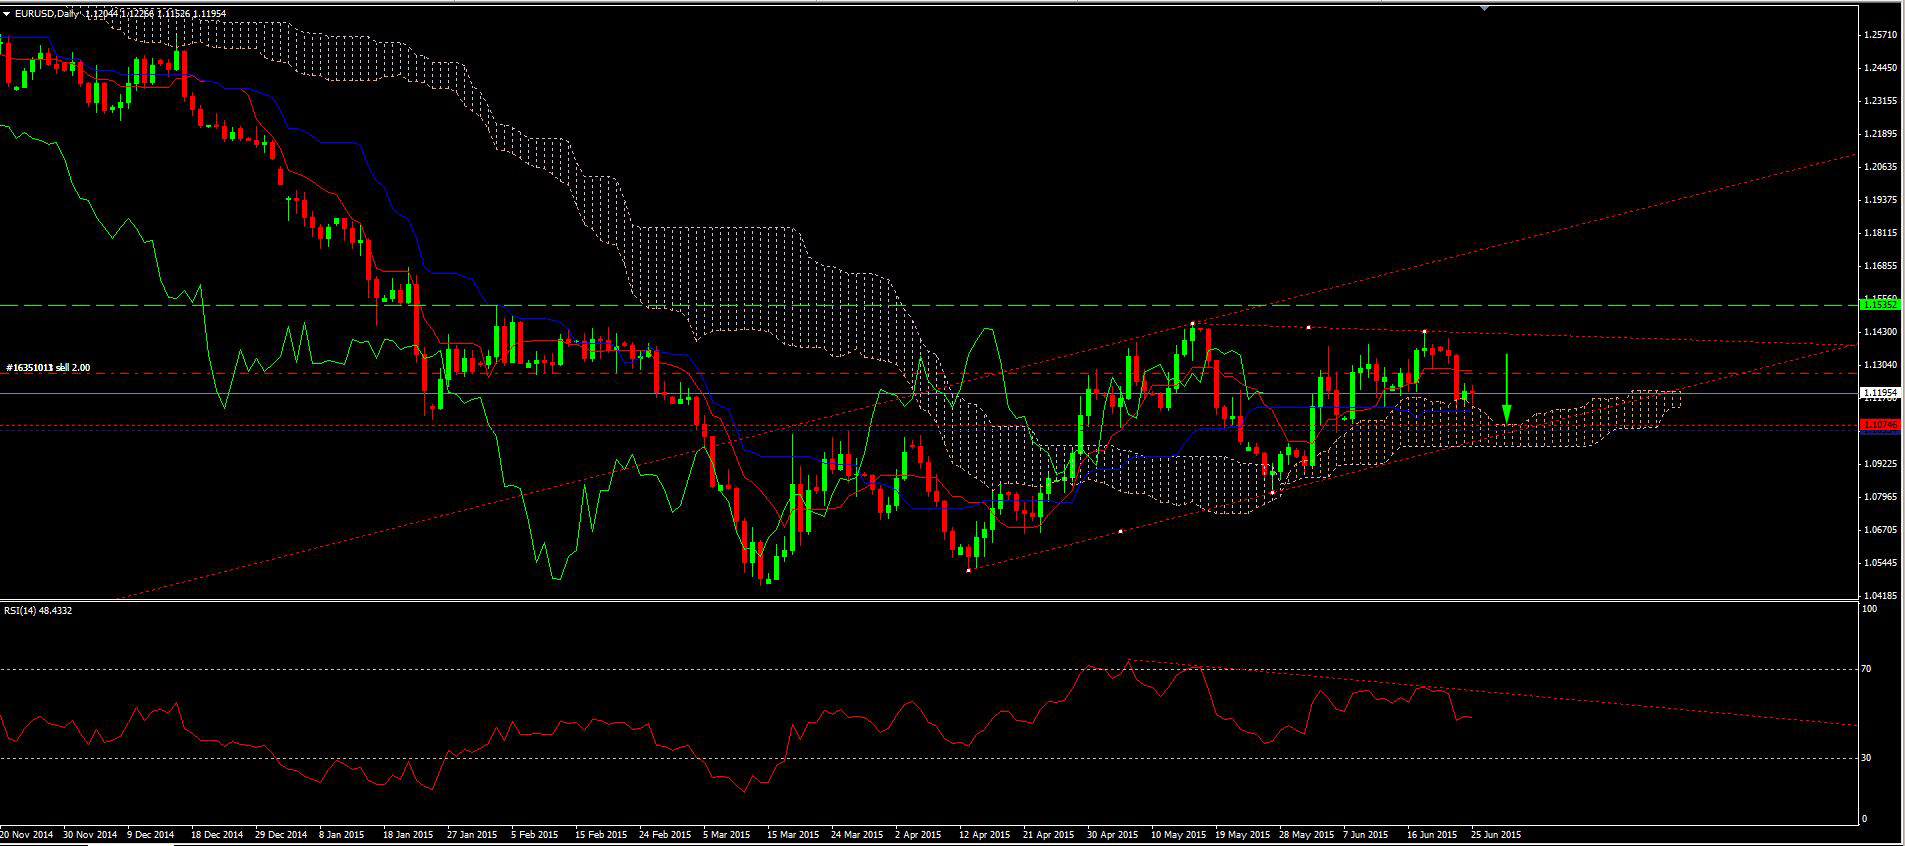The height and width of the screenshot is (846, 1905).
Task: Click the trendline anchor on the late-May low
Action: coord(1272,492)
